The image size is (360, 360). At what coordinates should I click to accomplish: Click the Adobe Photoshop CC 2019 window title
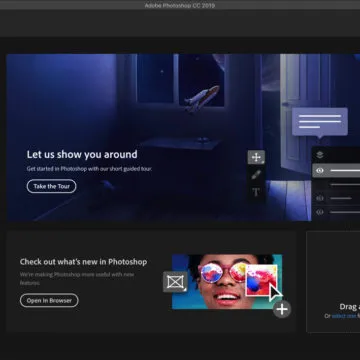(x=180, y=6)
